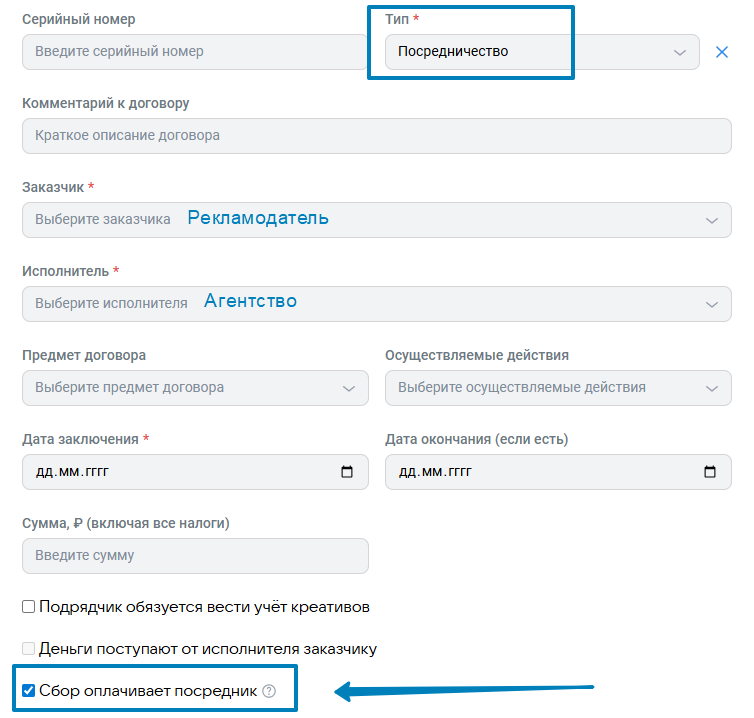Click chevron arrow in the Исполнитель field

coord(712,304)
